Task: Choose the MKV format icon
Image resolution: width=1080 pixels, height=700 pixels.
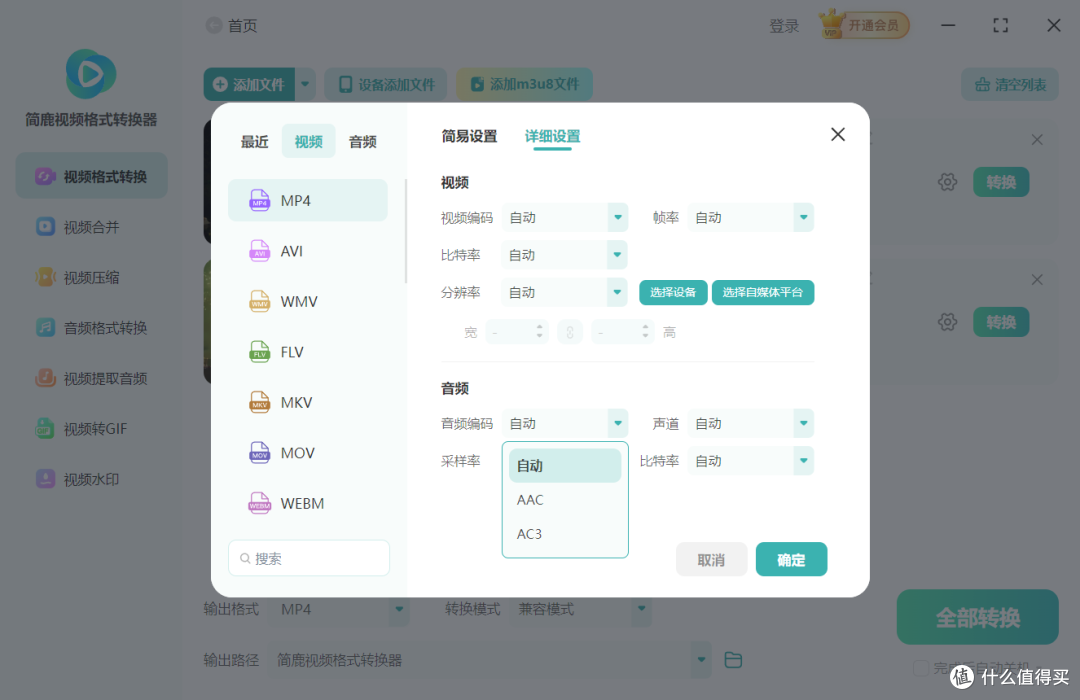Action: click(260, 402)
